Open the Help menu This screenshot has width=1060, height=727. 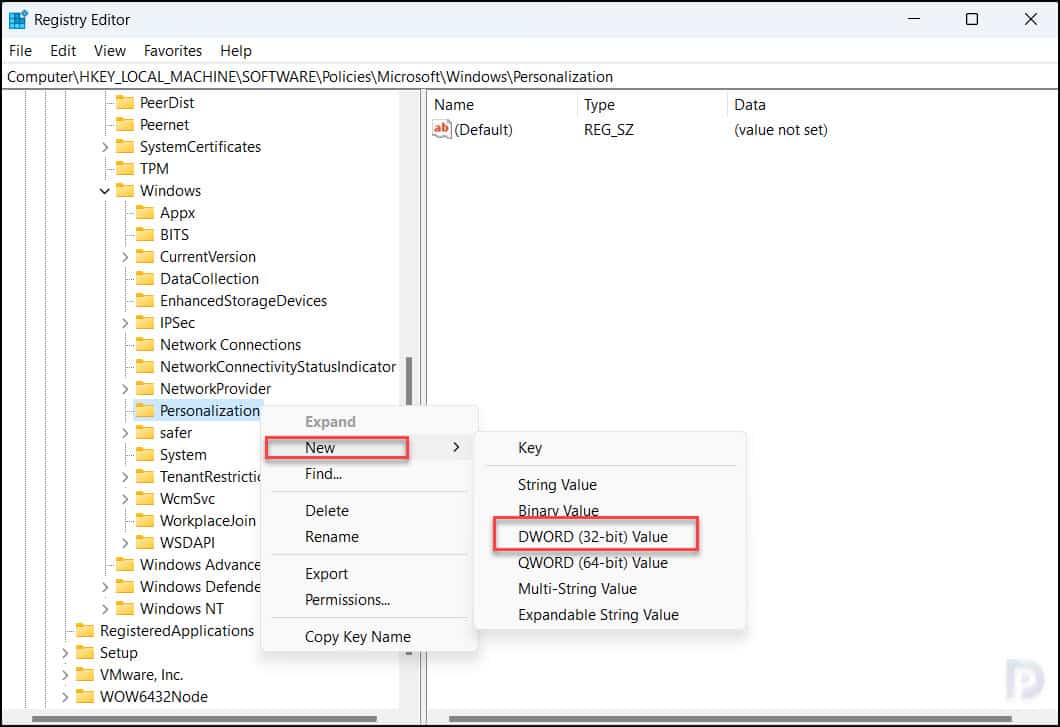(235, 51)
